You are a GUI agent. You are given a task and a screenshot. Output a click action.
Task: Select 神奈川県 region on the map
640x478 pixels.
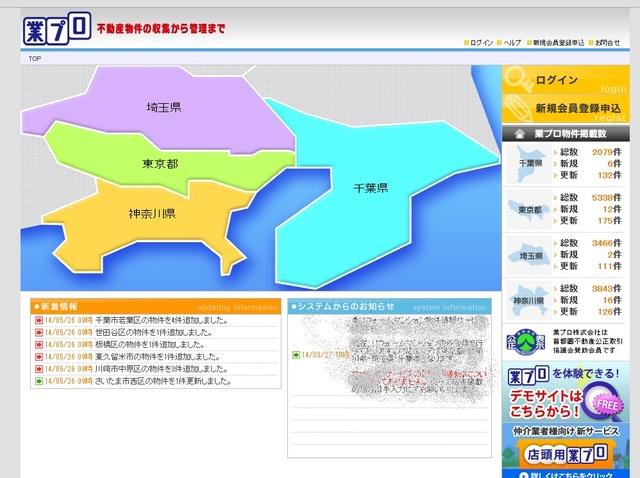click(x=152, y=213)
